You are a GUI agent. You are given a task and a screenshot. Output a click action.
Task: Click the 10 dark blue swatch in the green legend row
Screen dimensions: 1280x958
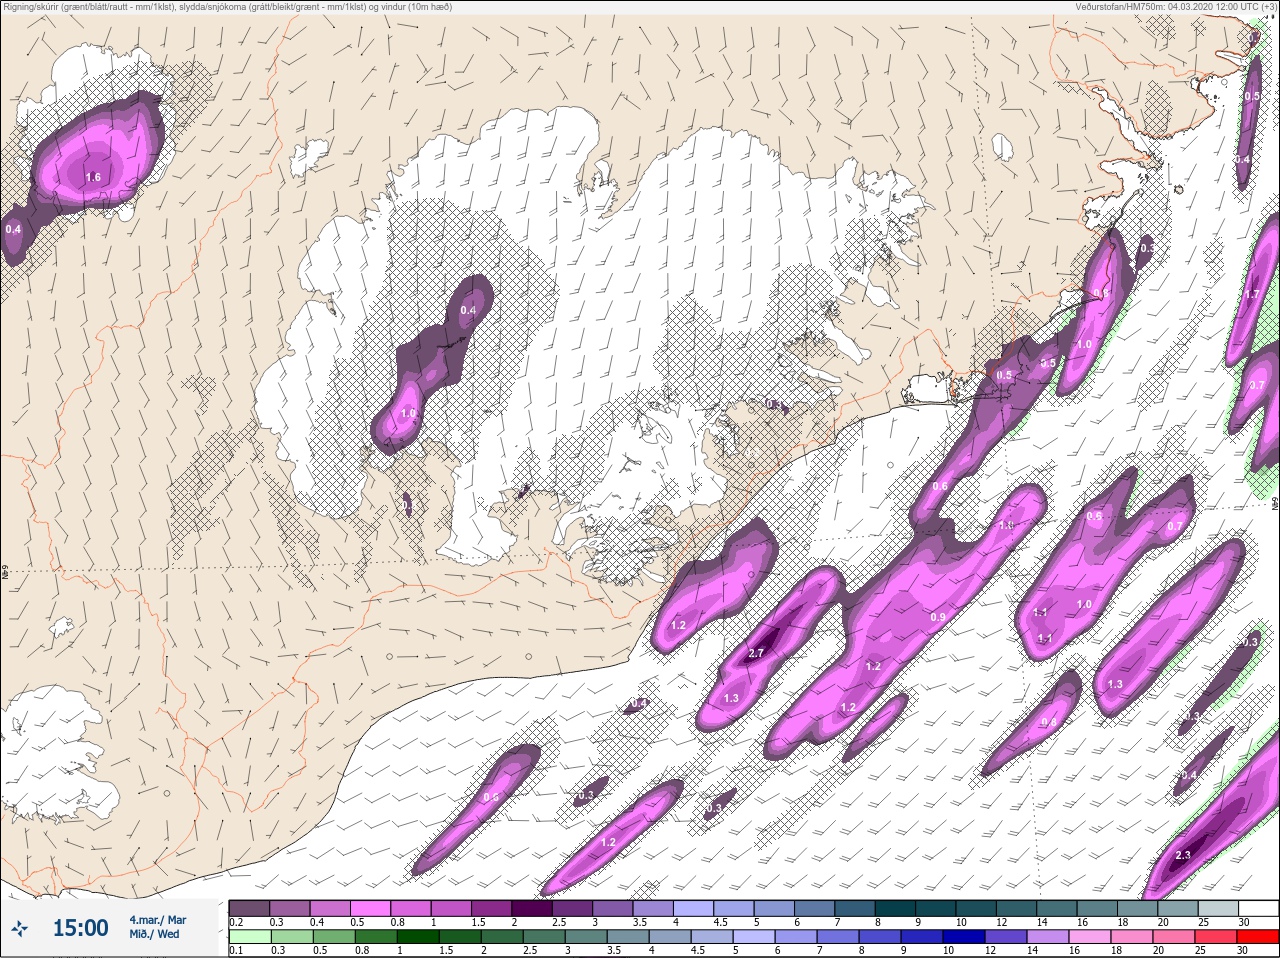[x=964, y=938]
